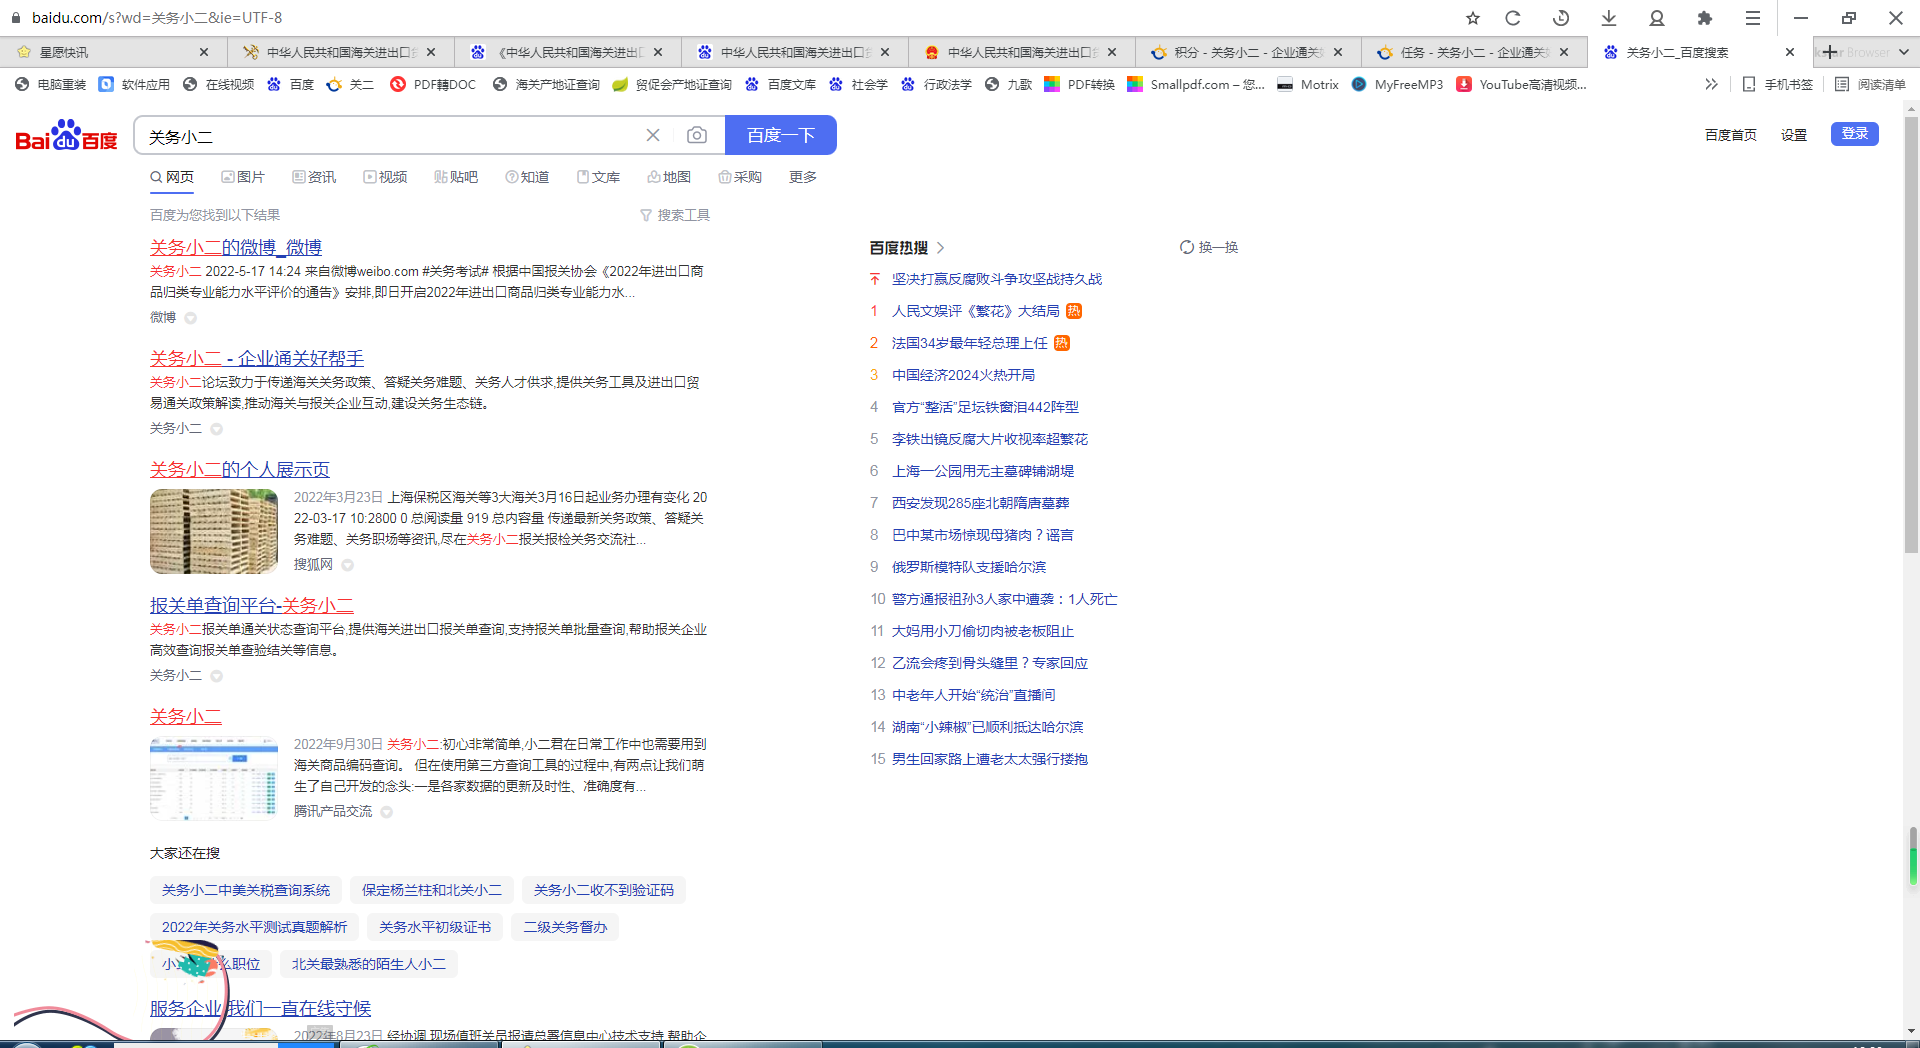
Task: Open the YouTube高清视频 bookmark
Action: (x=1521, y=85)
